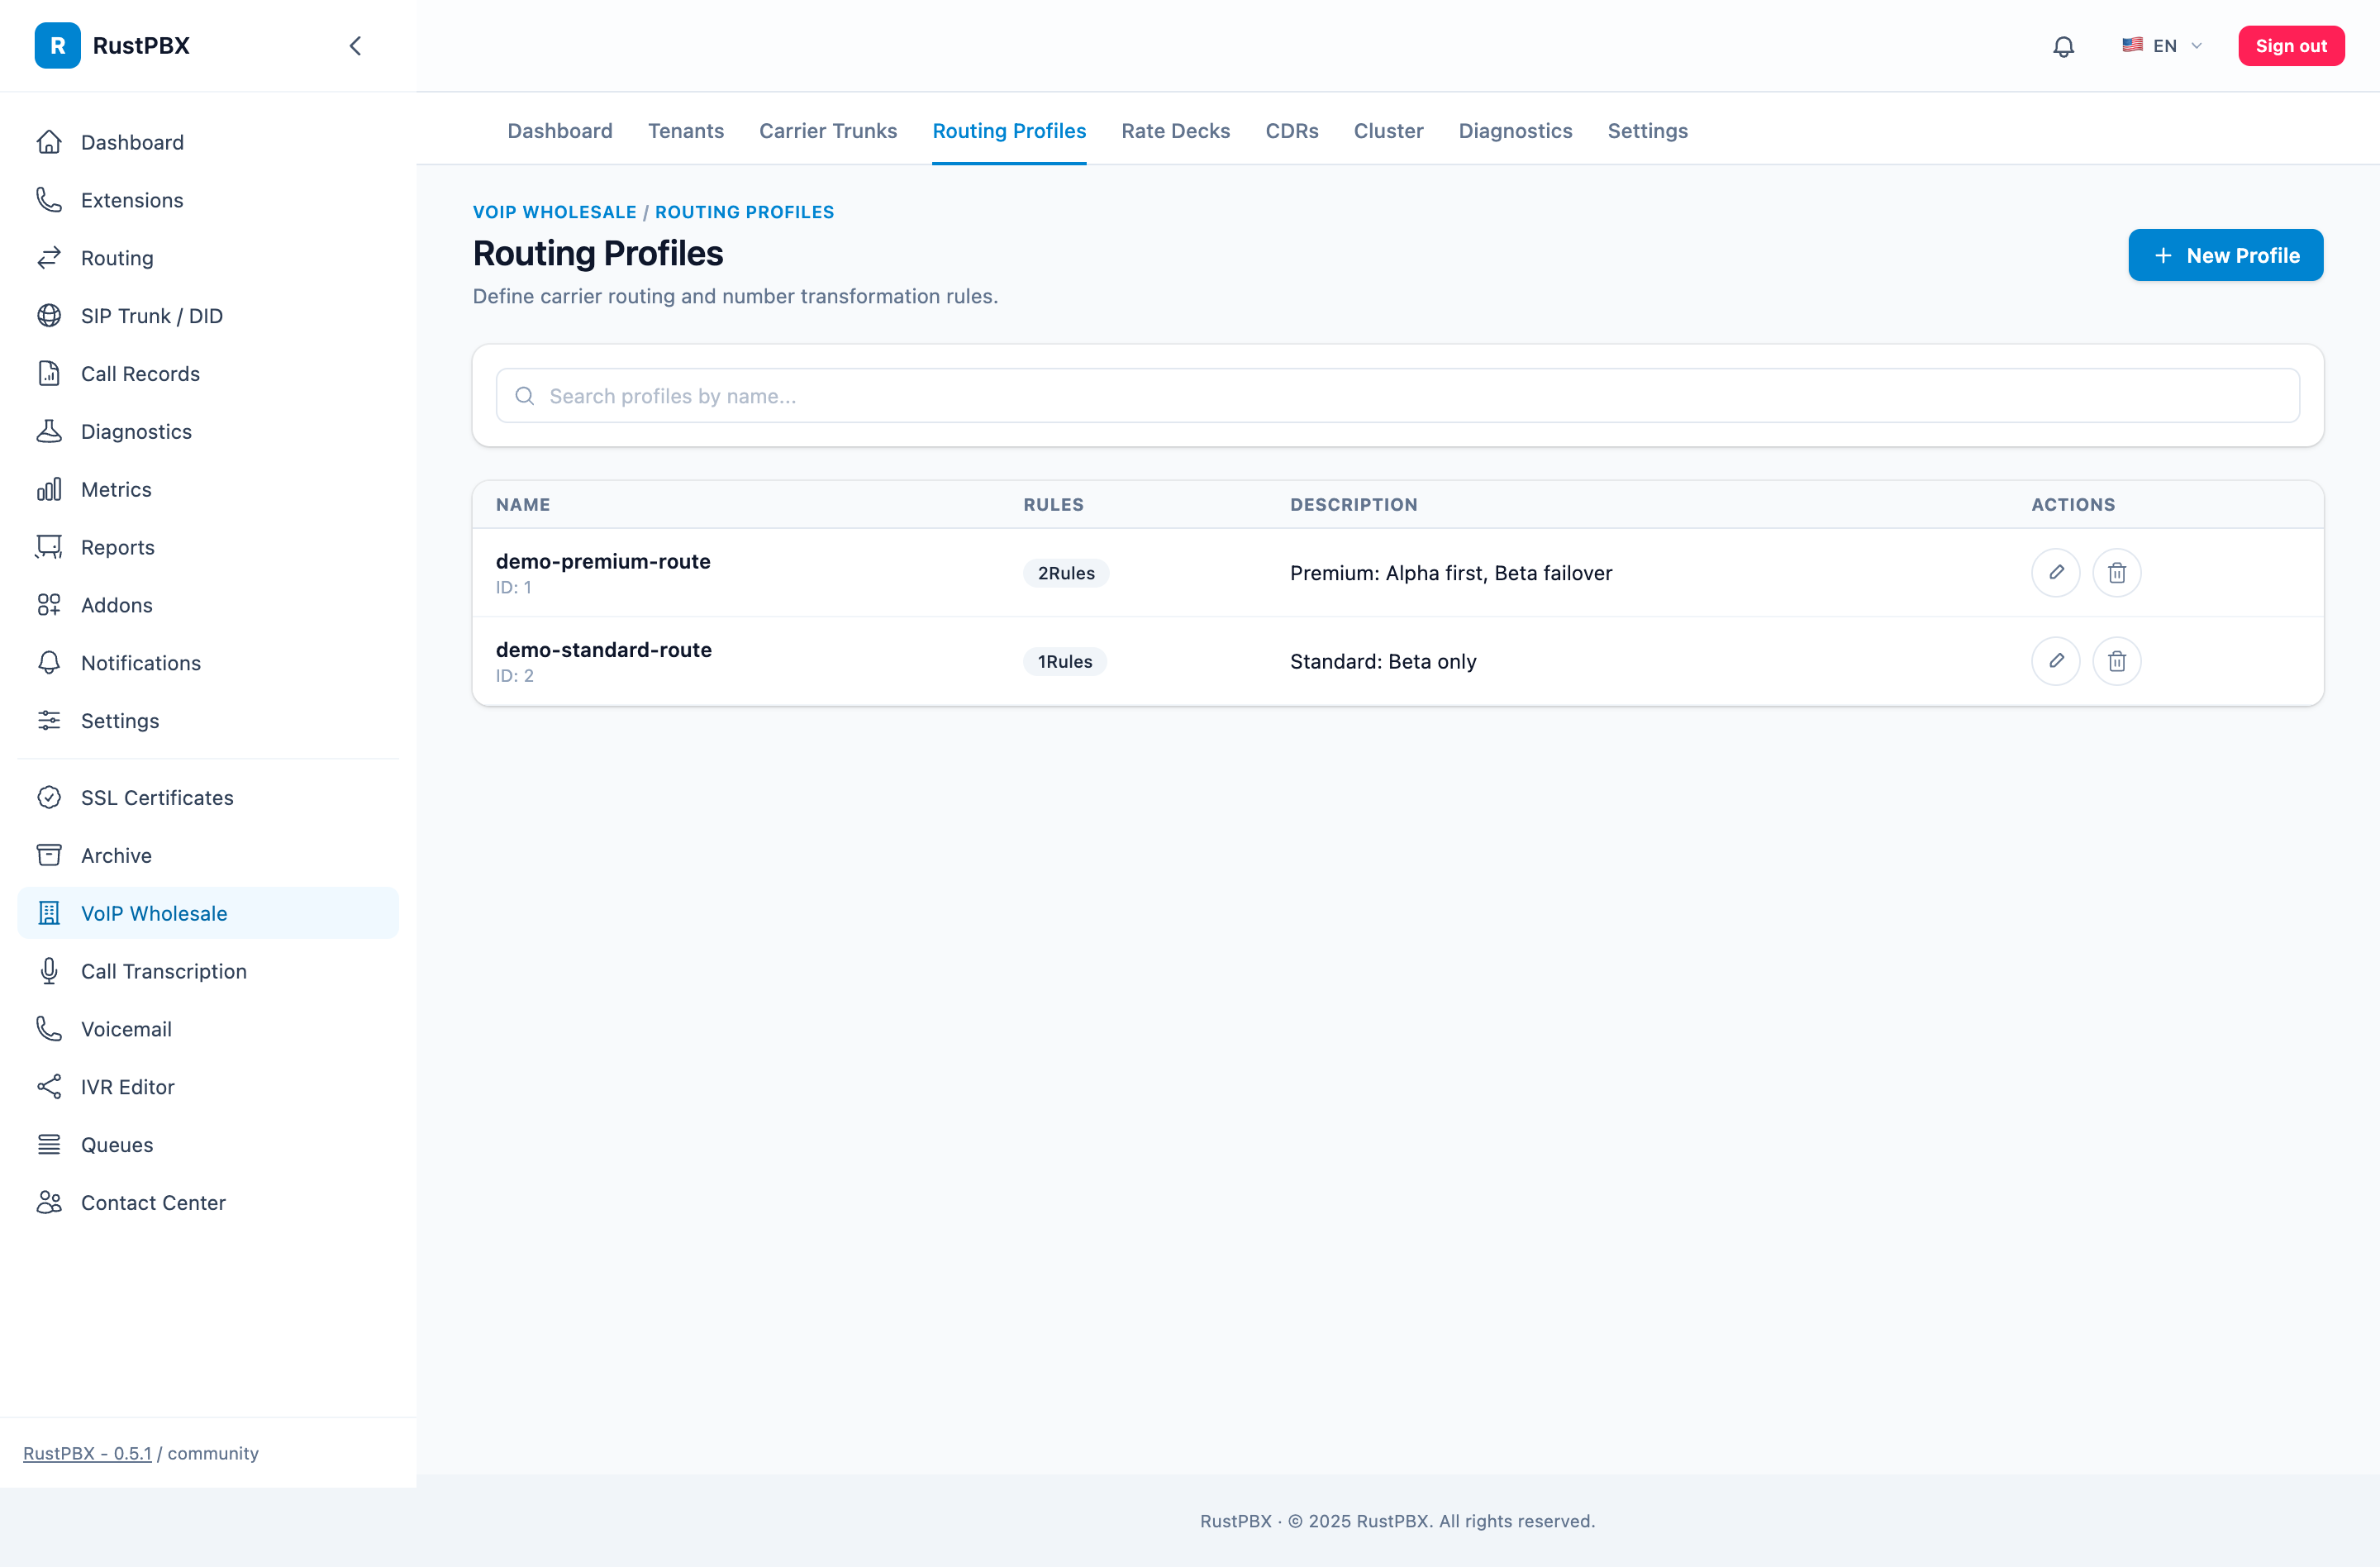Select VoIP Wholesale in the sidebar

coord(208,913)
